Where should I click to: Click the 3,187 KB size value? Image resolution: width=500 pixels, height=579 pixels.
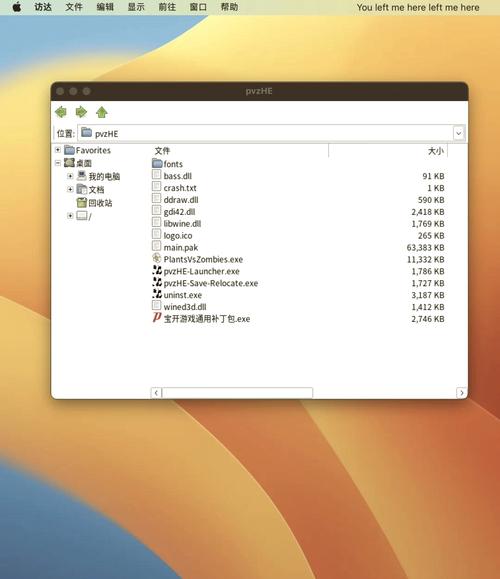428,295
